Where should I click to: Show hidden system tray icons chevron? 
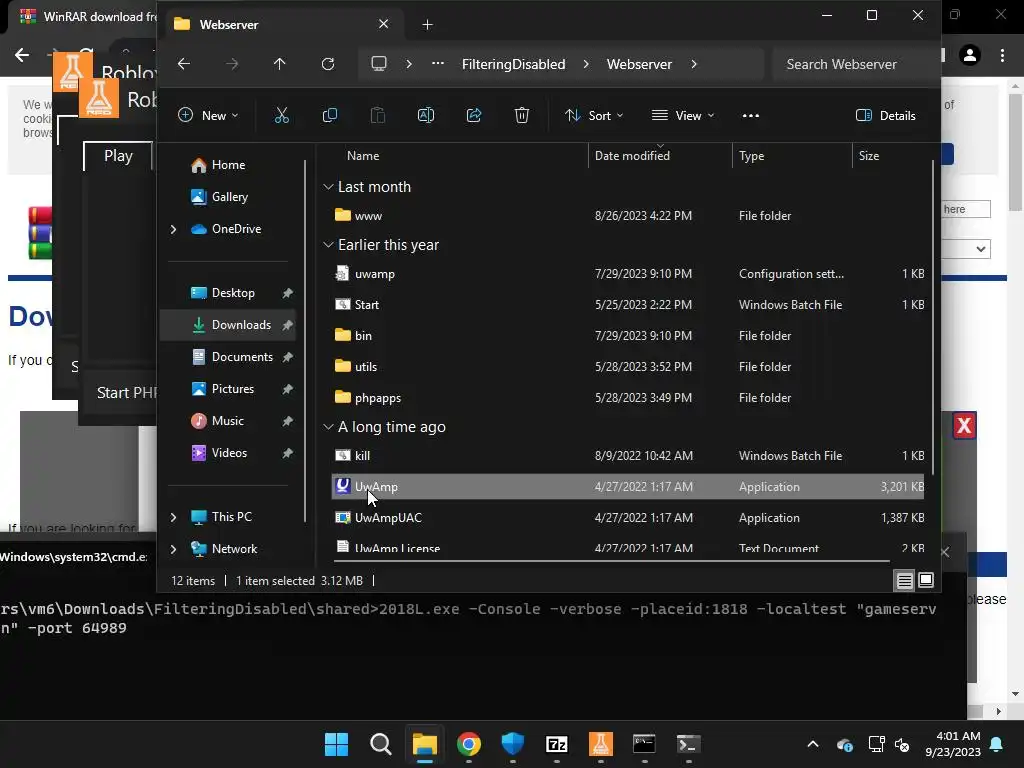[813, 744]
